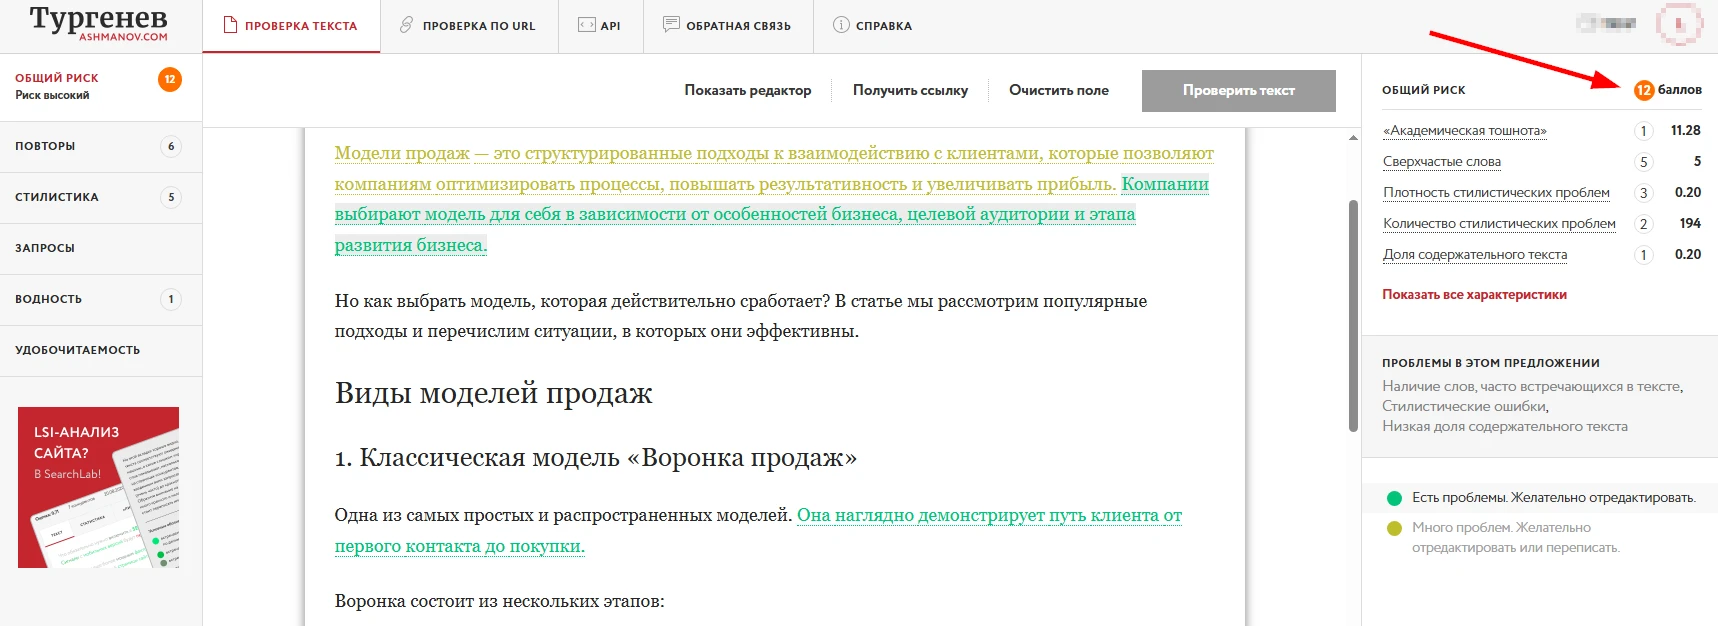Click the text area scrollbar thumb
Viewport: 1718px width, 626px height.
[1353, 315]
